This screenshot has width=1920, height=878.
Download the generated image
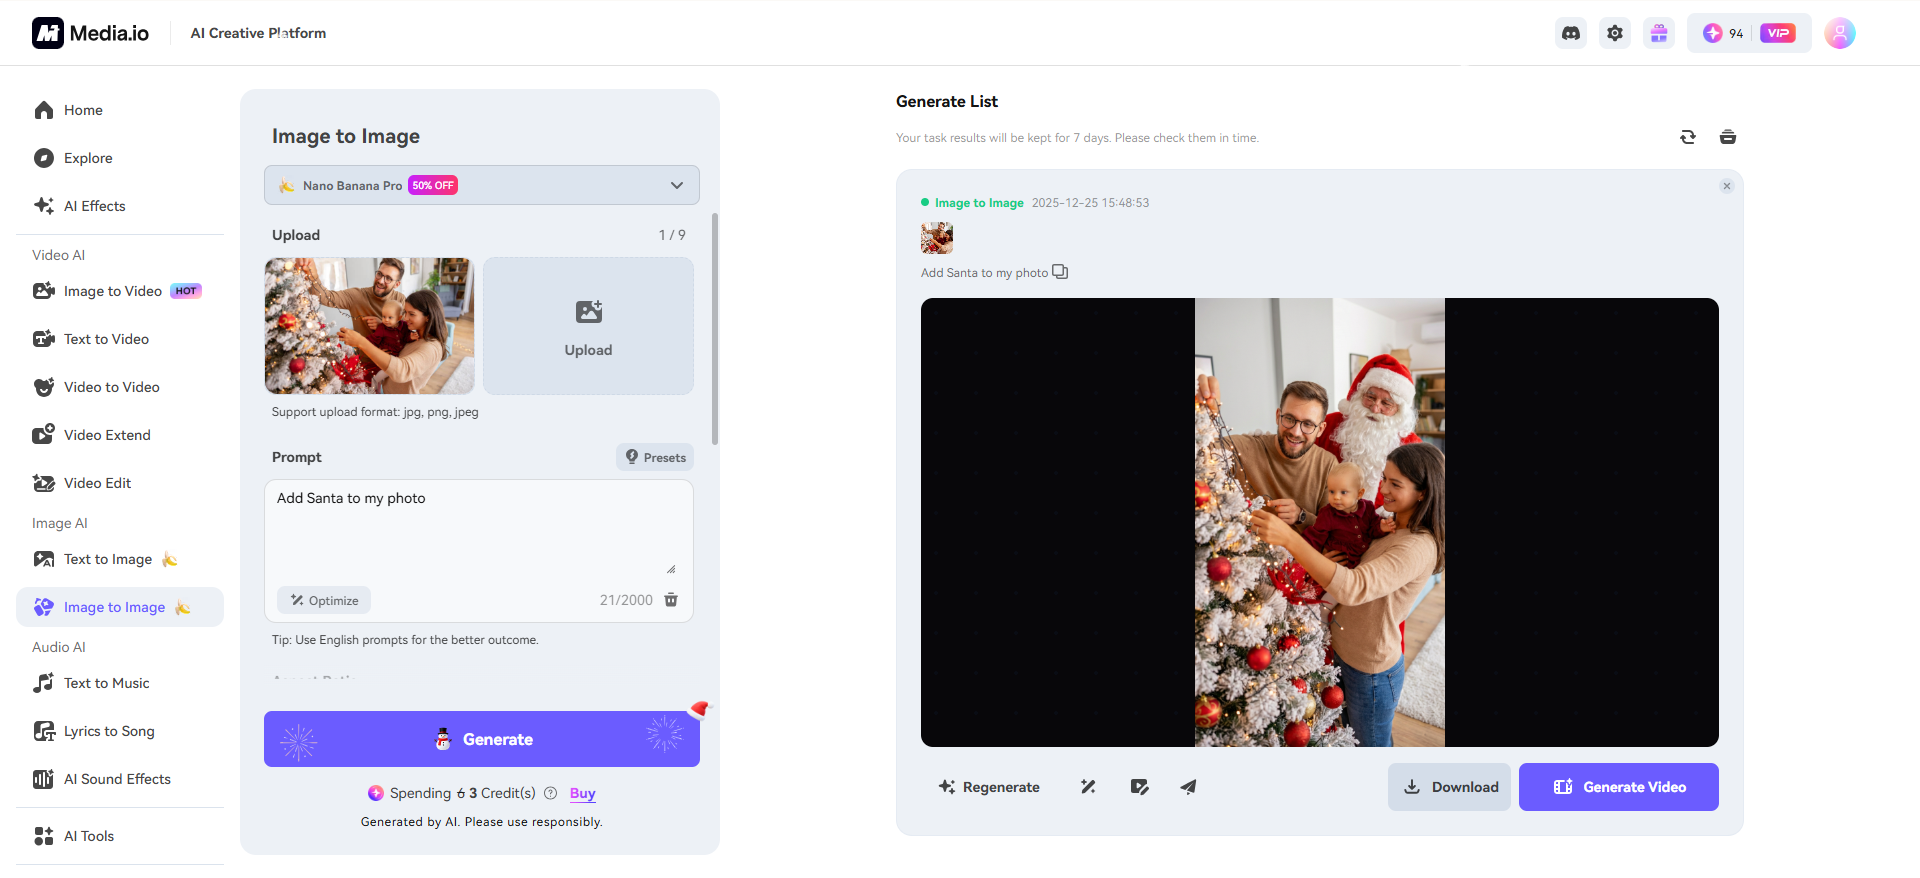pyautogui.click(x=1450, y=787)
